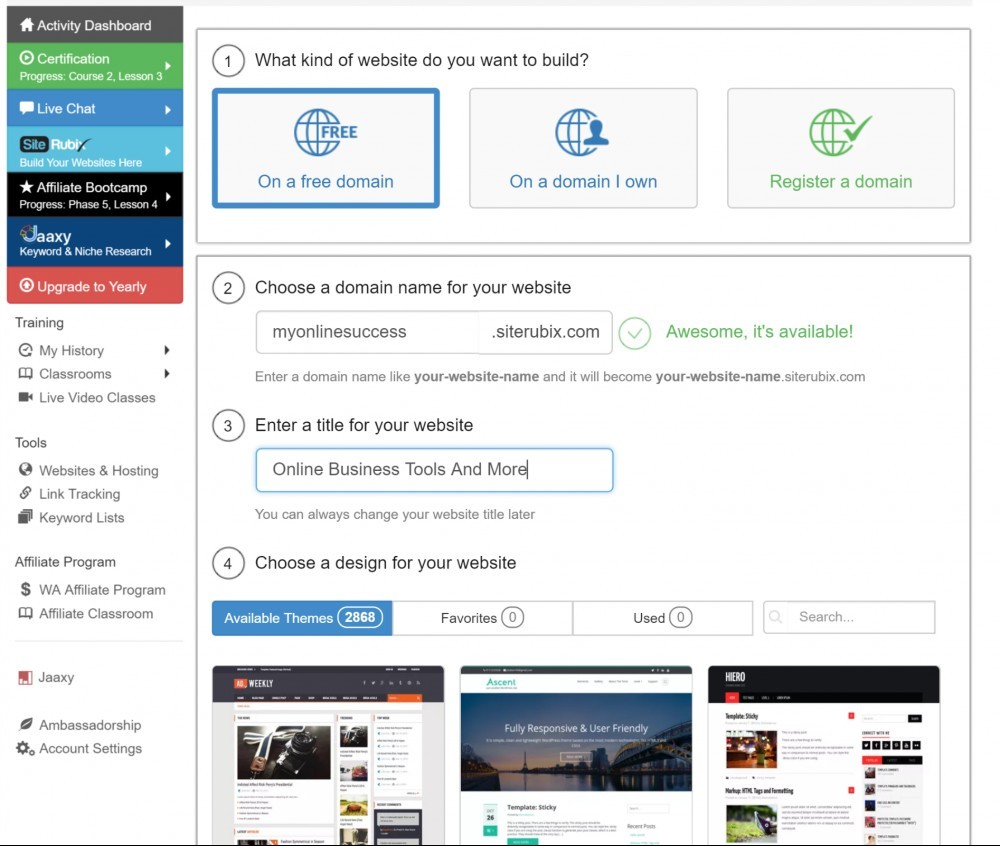
Task: Switch to the Favorites tab
Action: (x=482, y=618)
